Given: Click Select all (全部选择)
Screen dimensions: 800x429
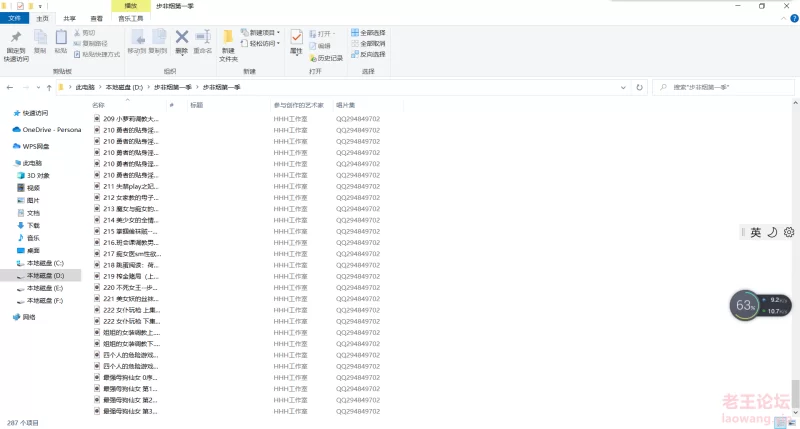Looking at the screenshot, I should click(x=368, y=33).
